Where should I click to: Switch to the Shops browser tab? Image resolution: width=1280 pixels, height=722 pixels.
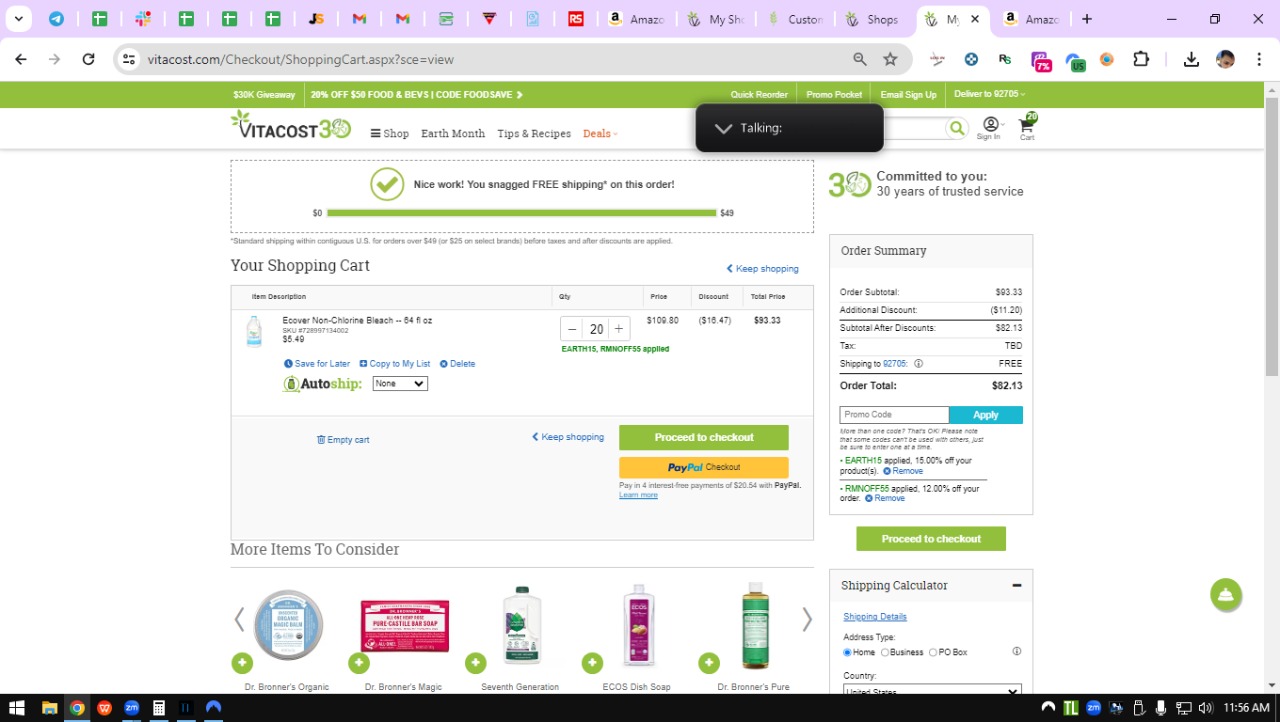pyautogui.click(x=874, y=19)
